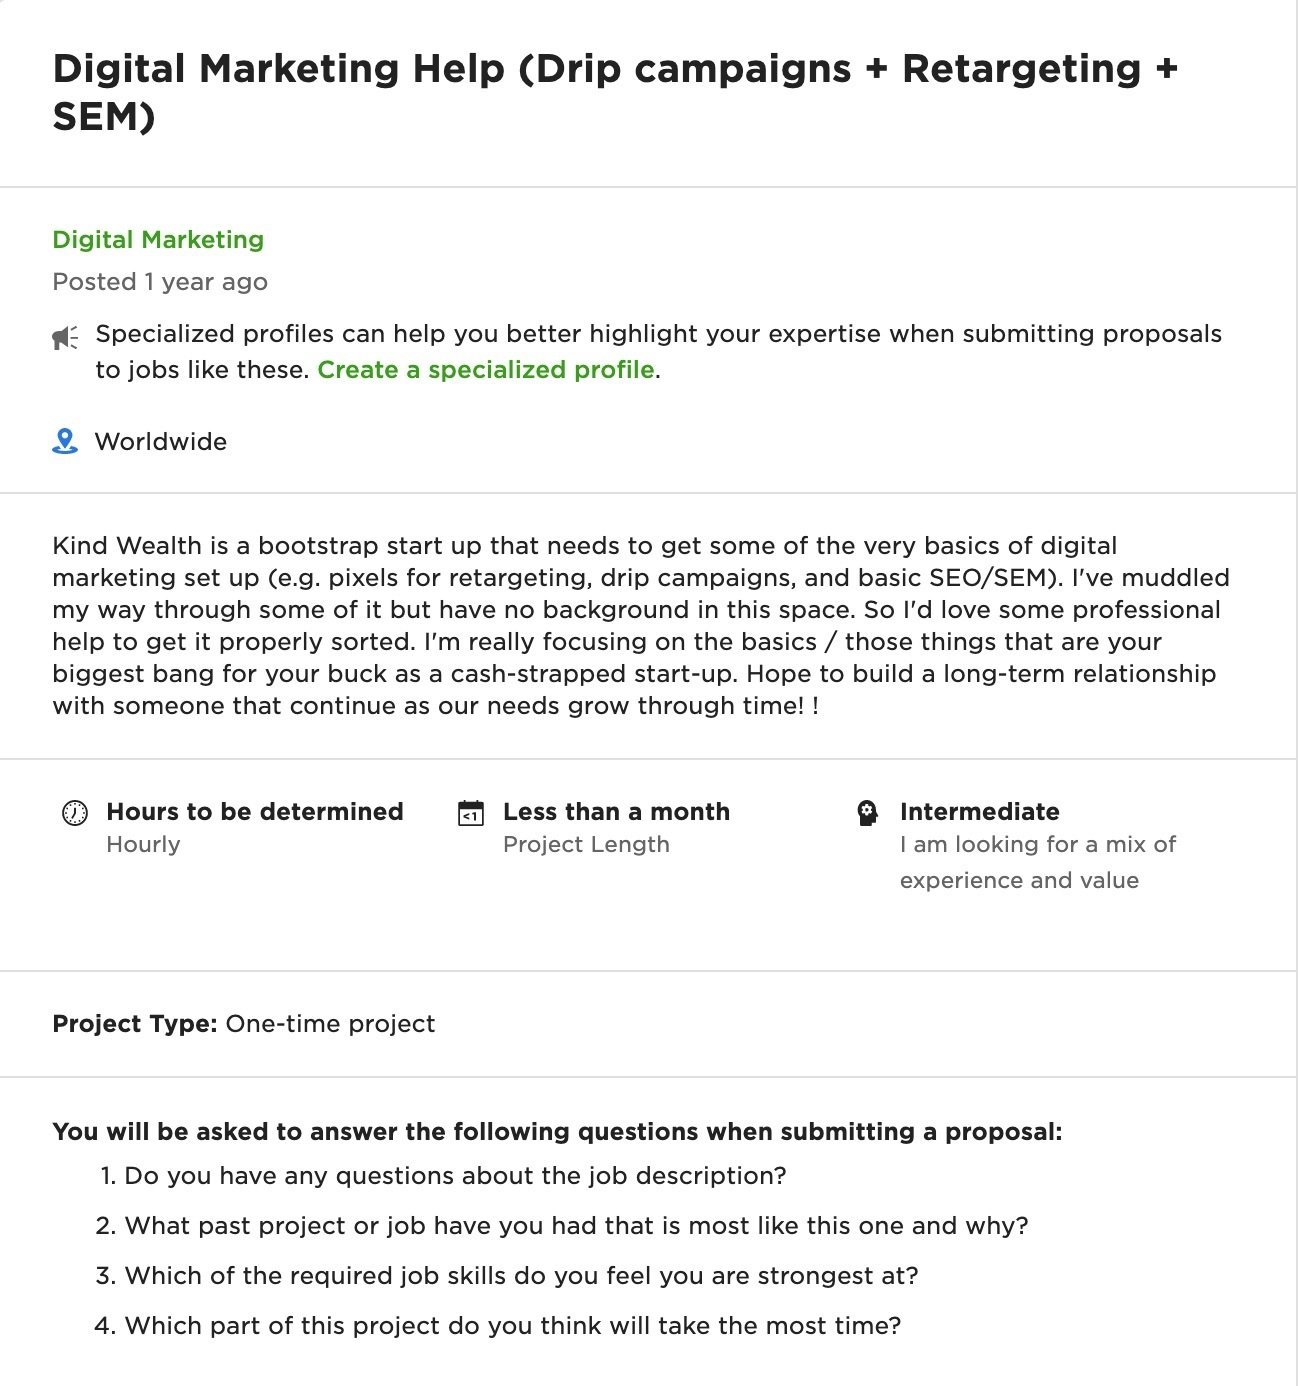
Task: Select the Digital Marketing category link
Action: [158, 240]
